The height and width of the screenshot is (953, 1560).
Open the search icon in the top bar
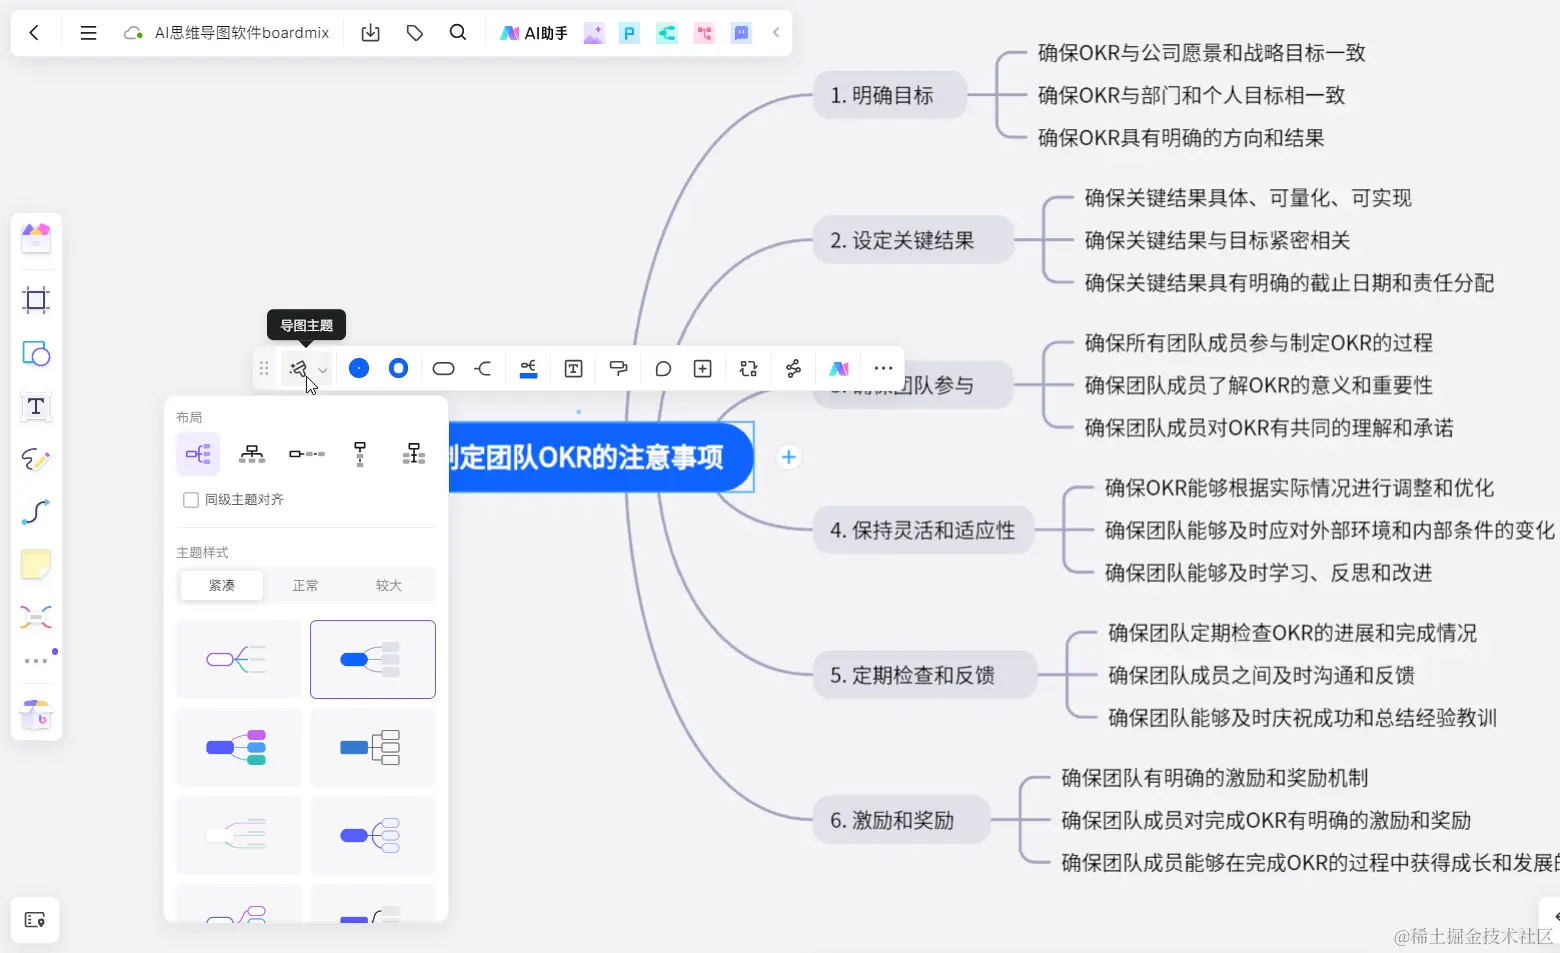pyautogui.click(x=458, y=32)
